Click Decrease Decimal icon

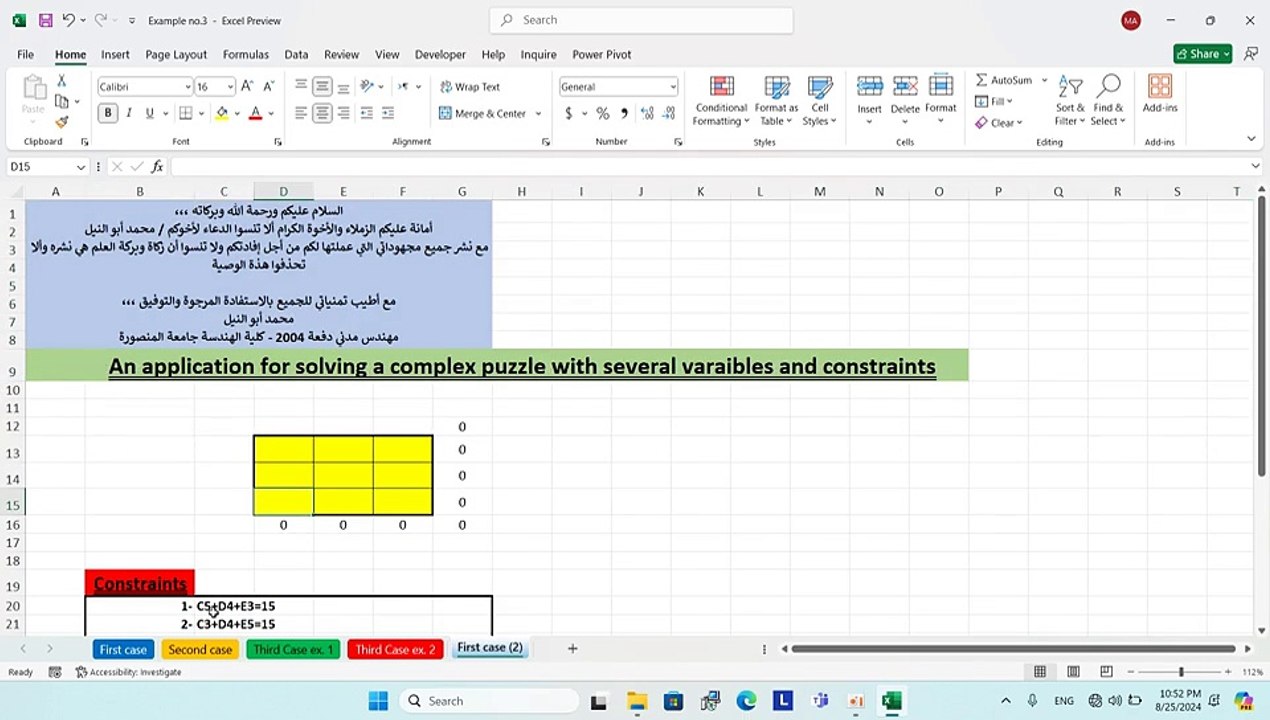(669, 114)
